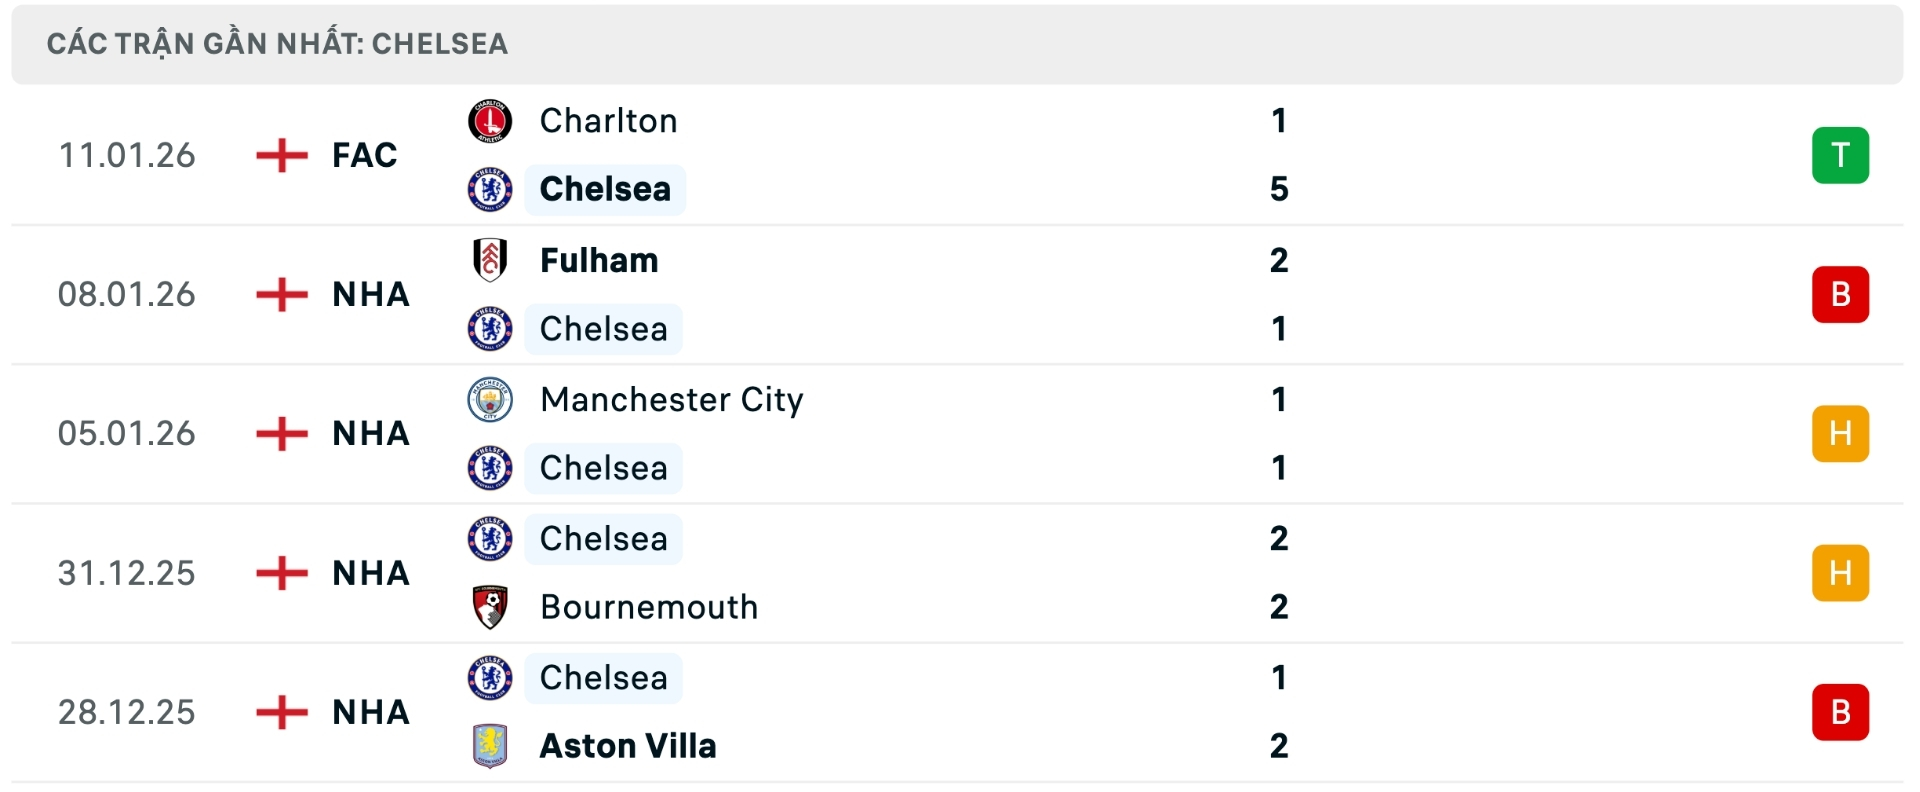
Task: Toggle the green T result badge
Action: point(1841,155)
